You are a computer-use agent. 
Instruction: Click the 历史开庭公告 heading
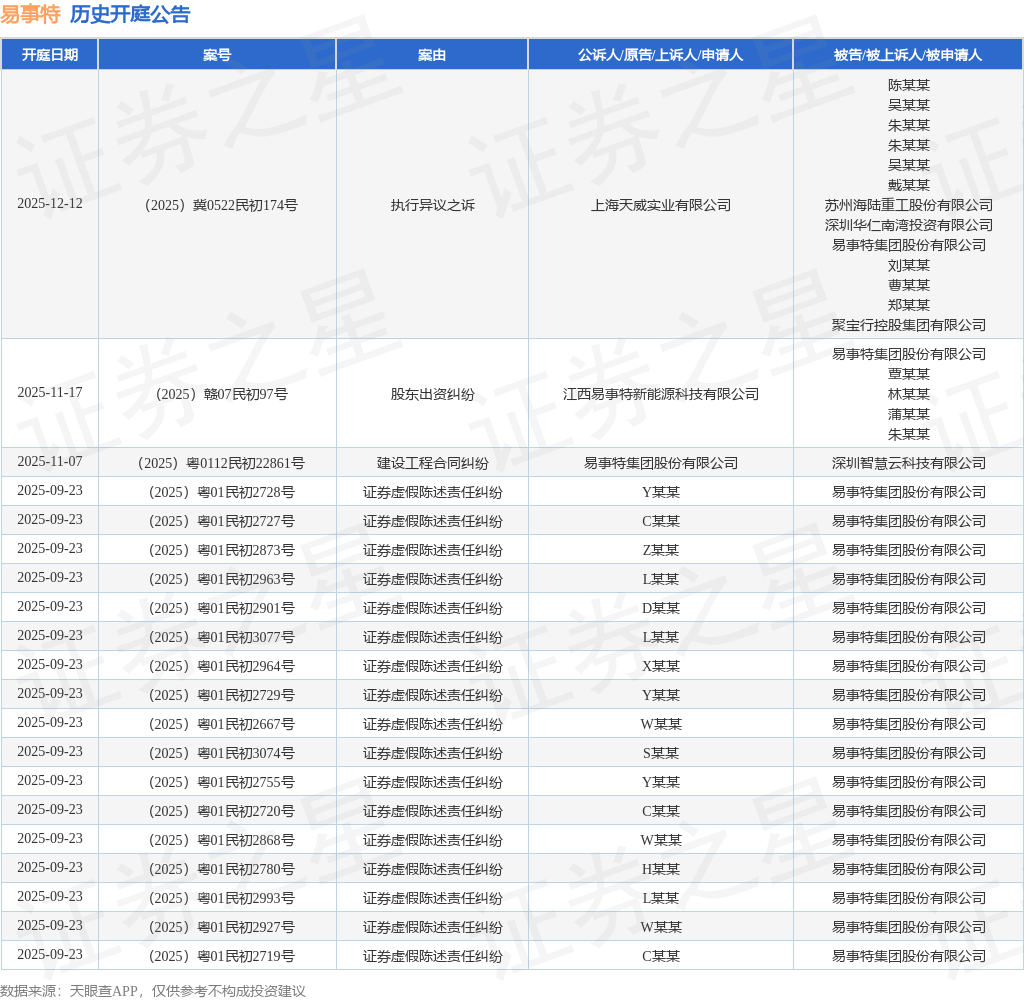click(130, 14)
